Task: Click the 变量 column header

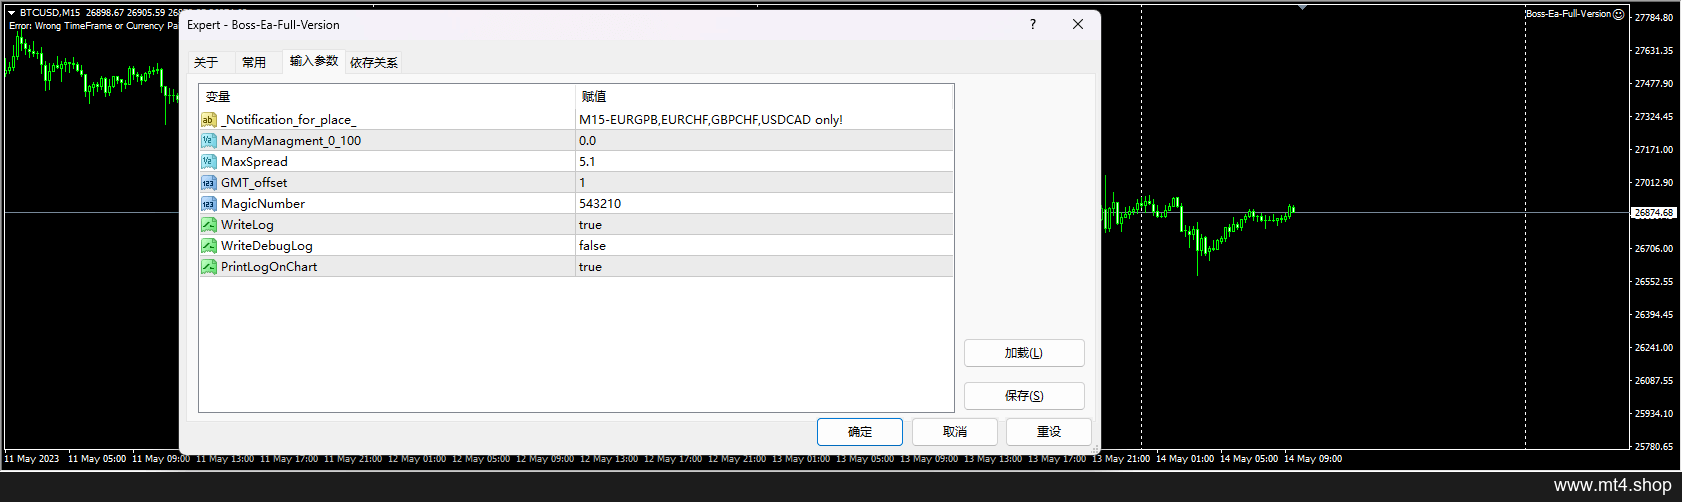Action: 387,97
